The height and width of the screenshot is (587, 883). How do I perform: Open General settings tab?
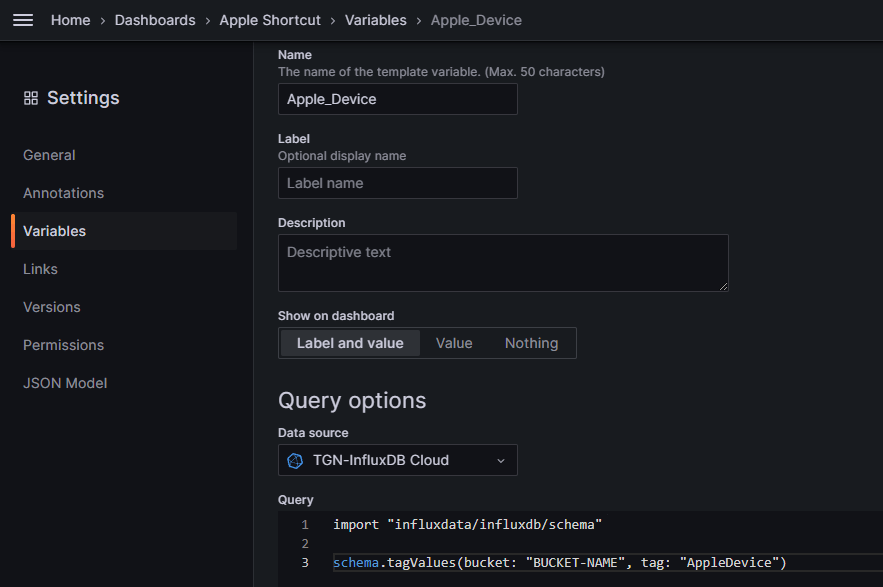pyautogui.click(x=49, y=155)
